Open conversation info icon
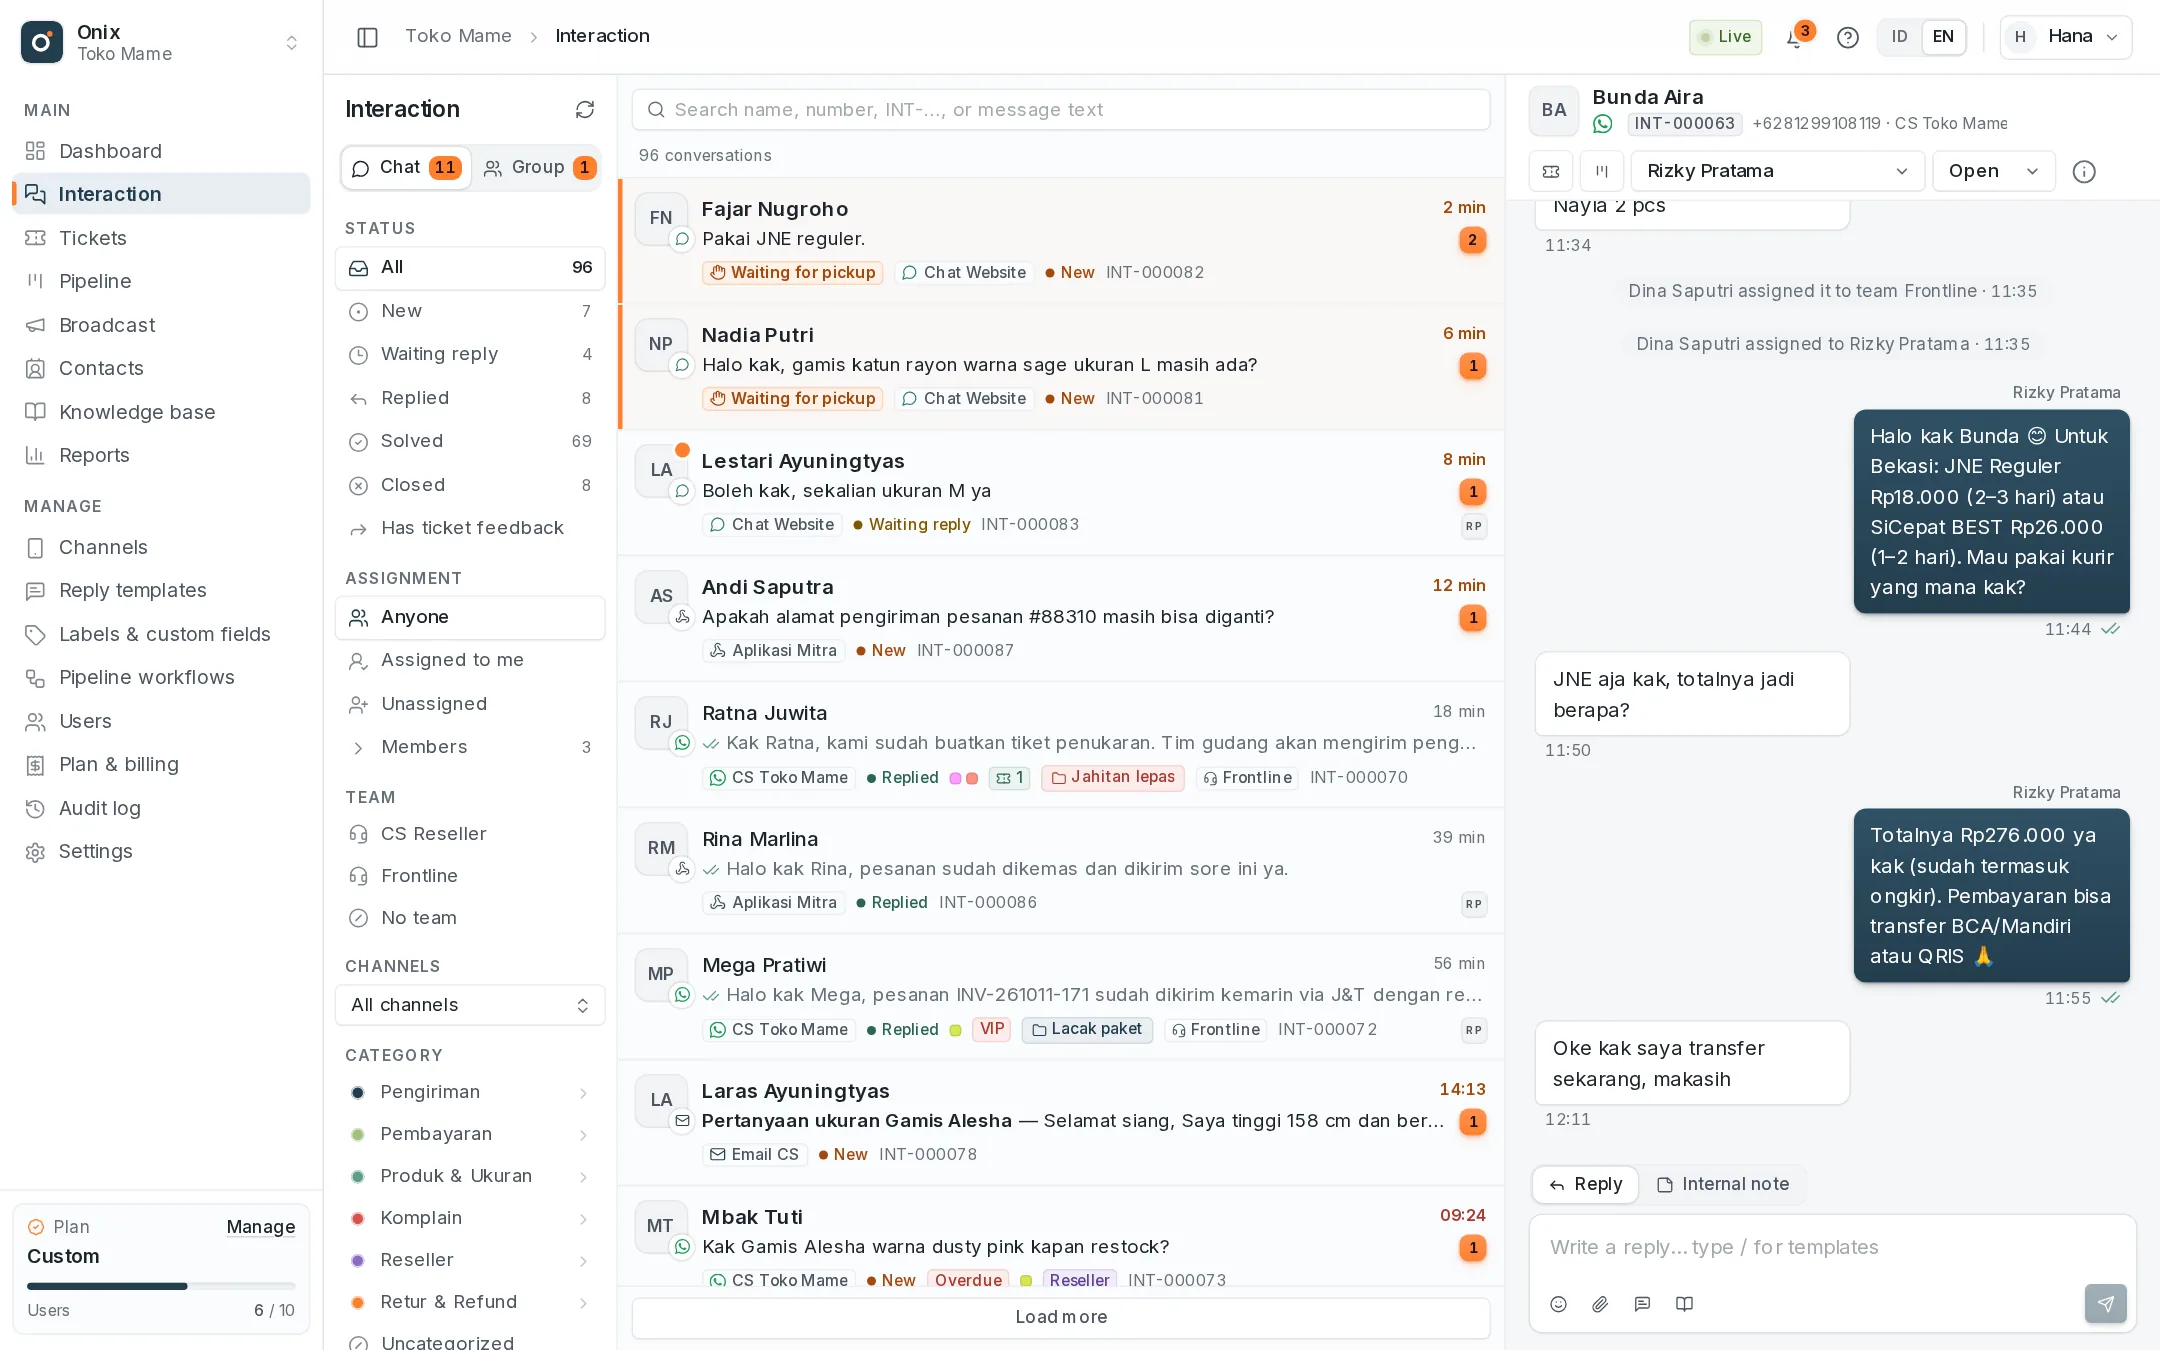 (2084, 172)
